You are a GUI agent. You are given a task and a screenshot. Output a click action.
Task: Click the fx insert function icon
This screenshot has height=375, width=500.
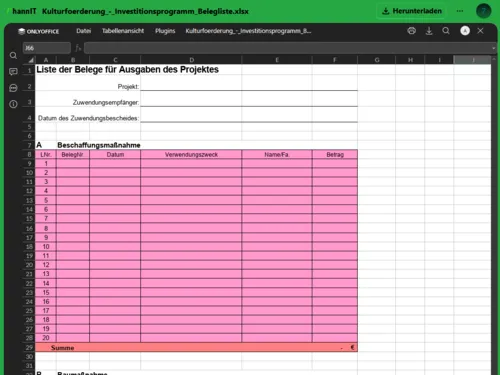pyautogui.click(x=78, y=48)
